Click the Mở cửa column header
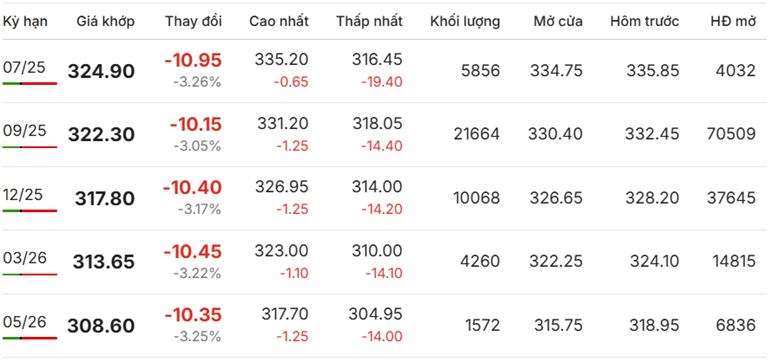The height and width of the screenshot is (362, 770). pyautogui.click(x=558, y=21)
